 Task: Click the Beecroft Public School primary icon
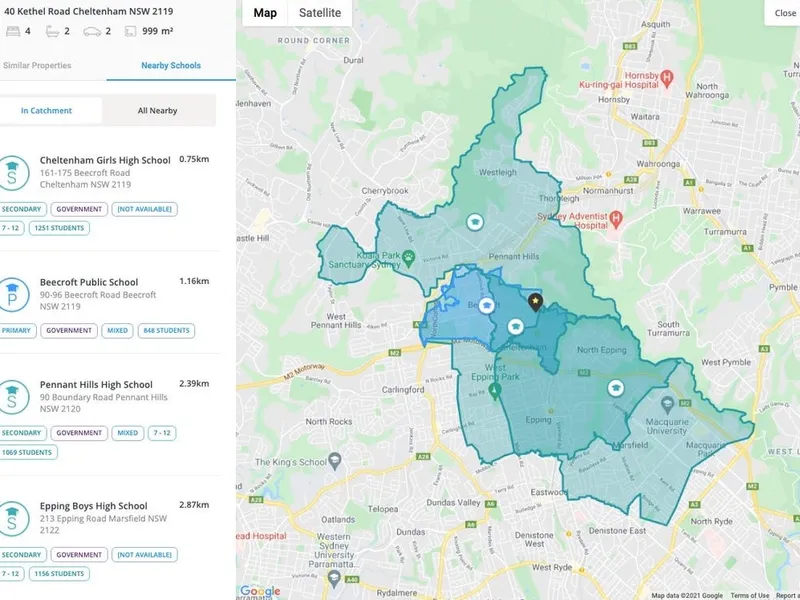click(12, 294)
